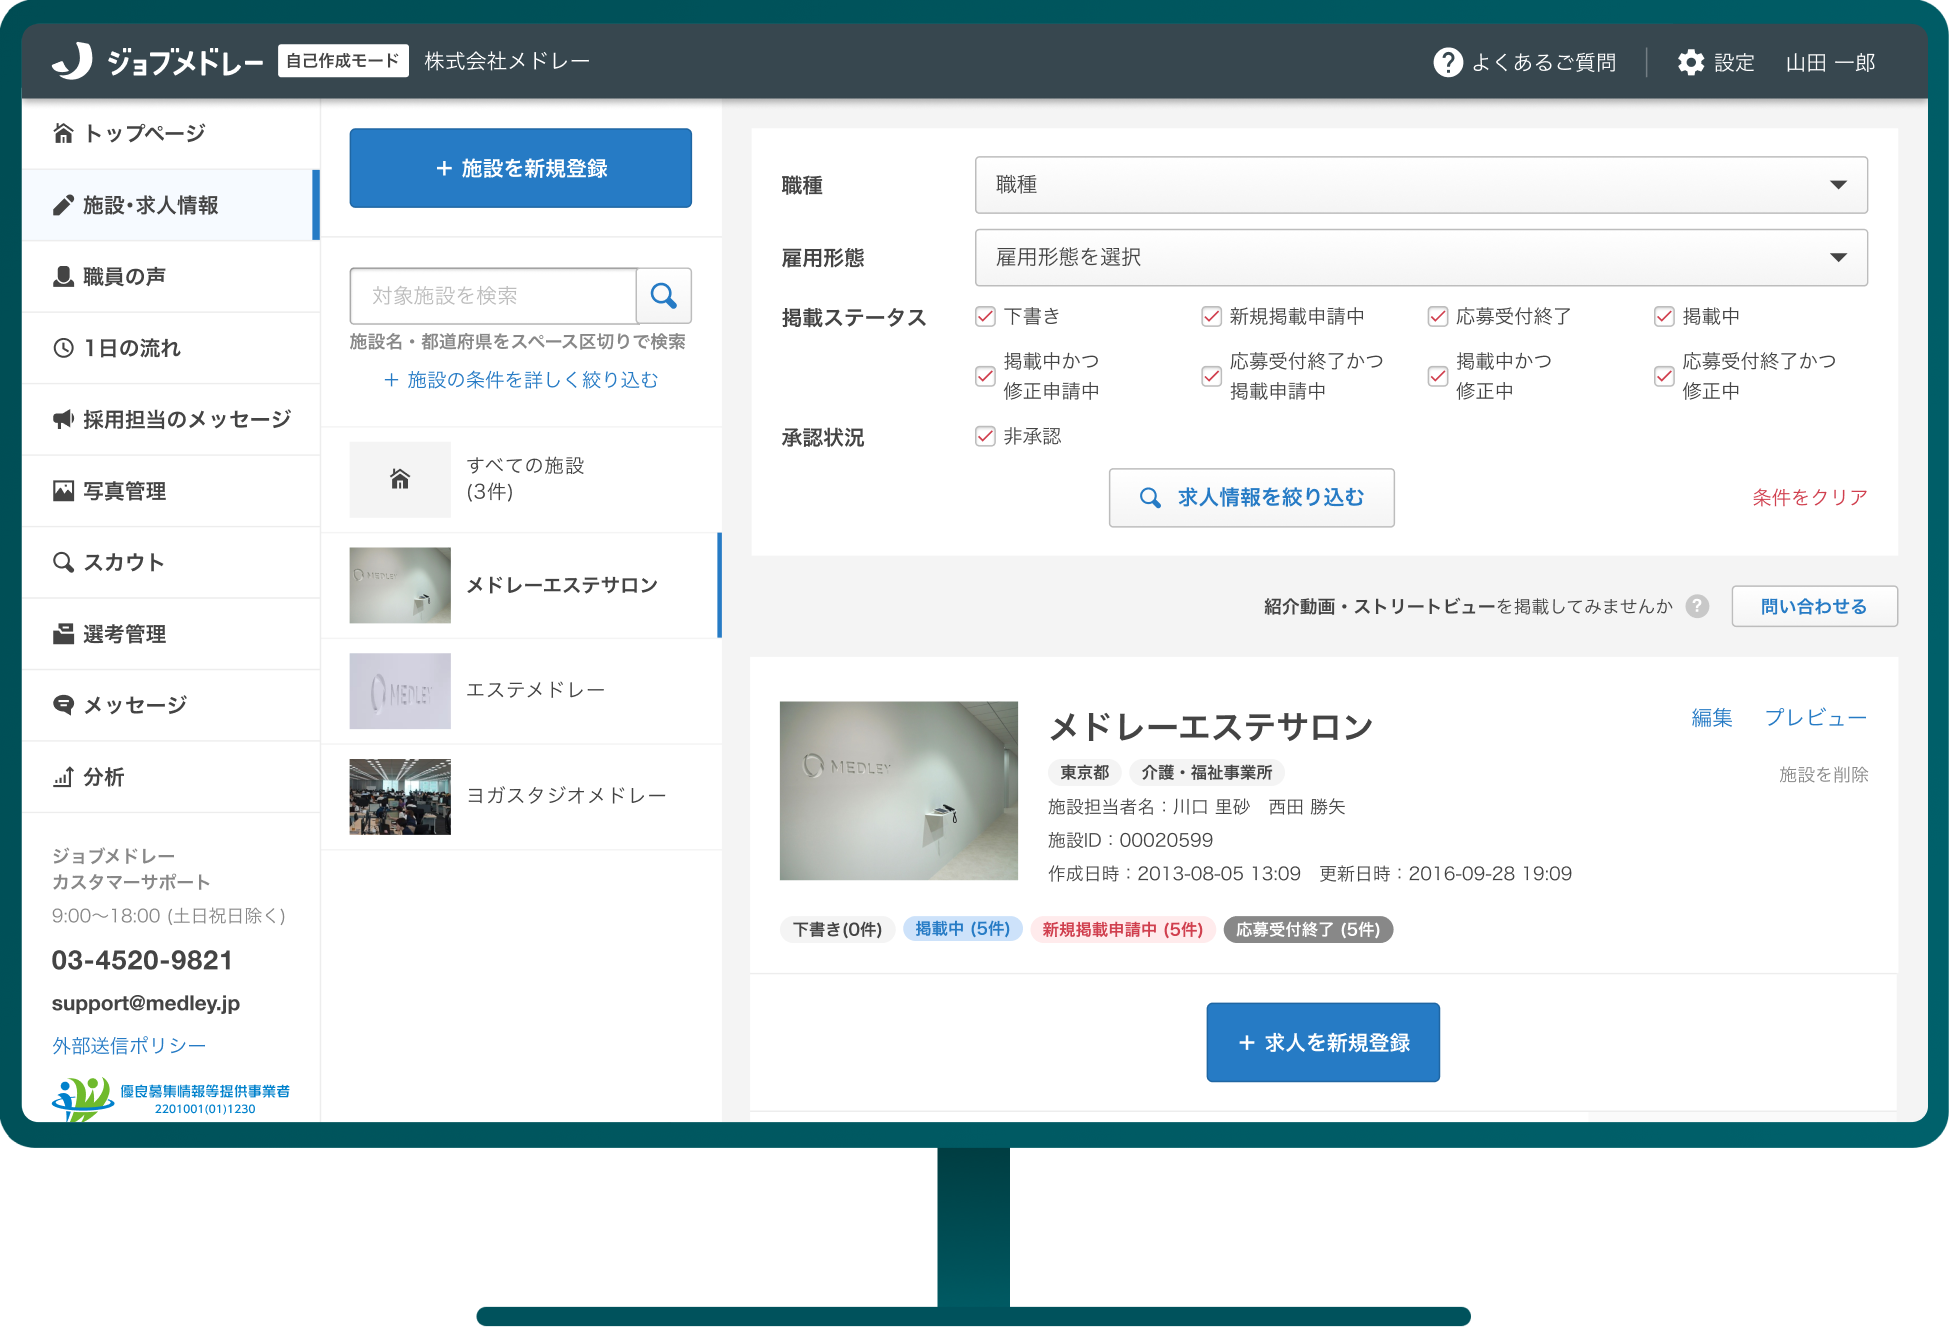The height and width of the screenshot is (1327, 1950).
Task: Click the facility search magnifier button
Action: coord(664,295)
